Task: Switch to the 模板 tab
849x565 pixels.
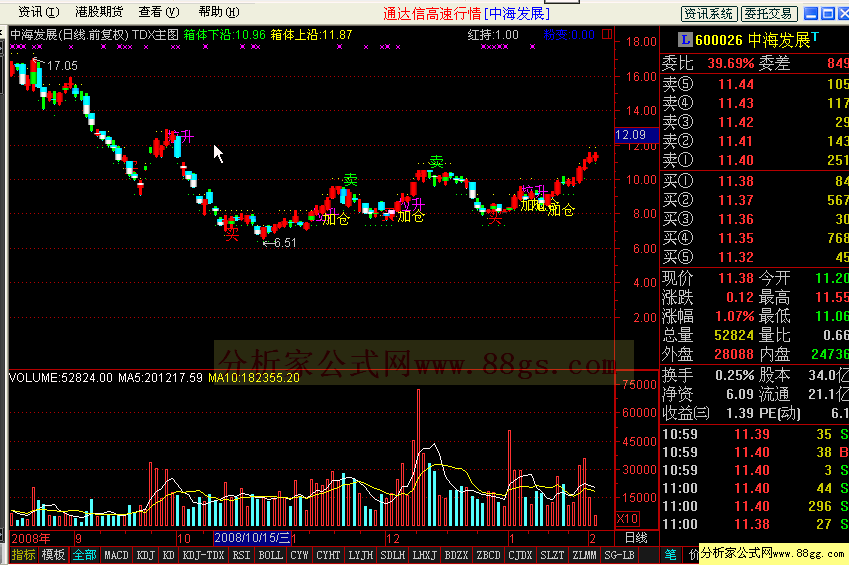Action: tap(53, 555)
